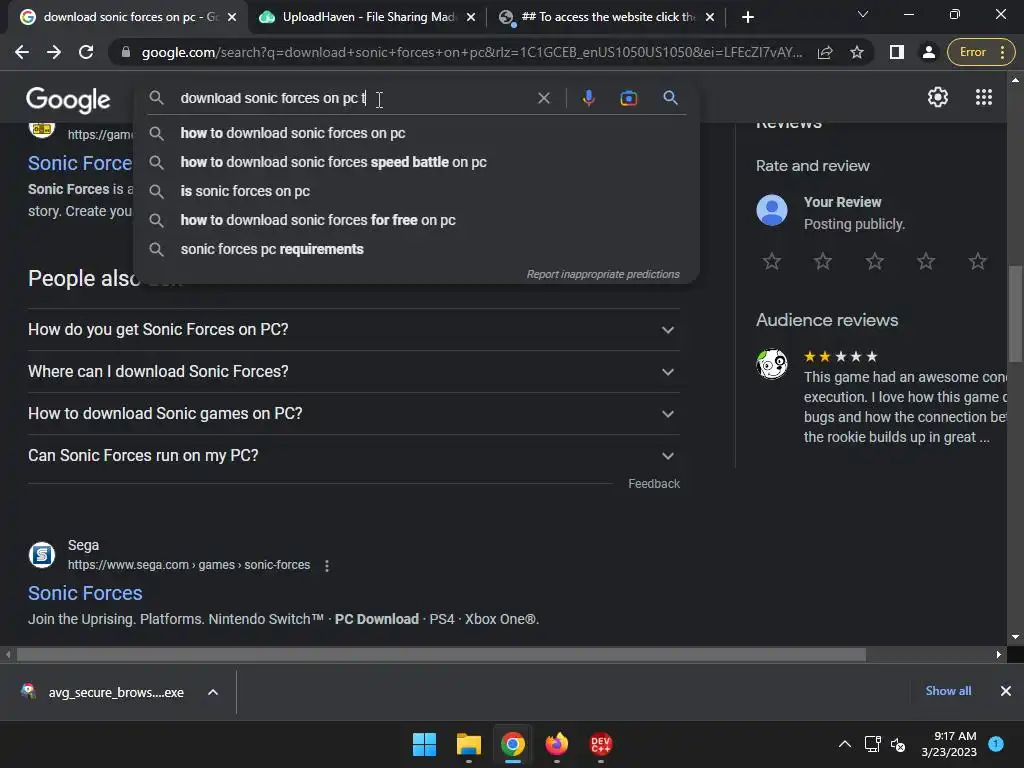1024x768 pixels.
Task: Click 'Report inappropriate predictions' link
Action: tap(603, 274)
